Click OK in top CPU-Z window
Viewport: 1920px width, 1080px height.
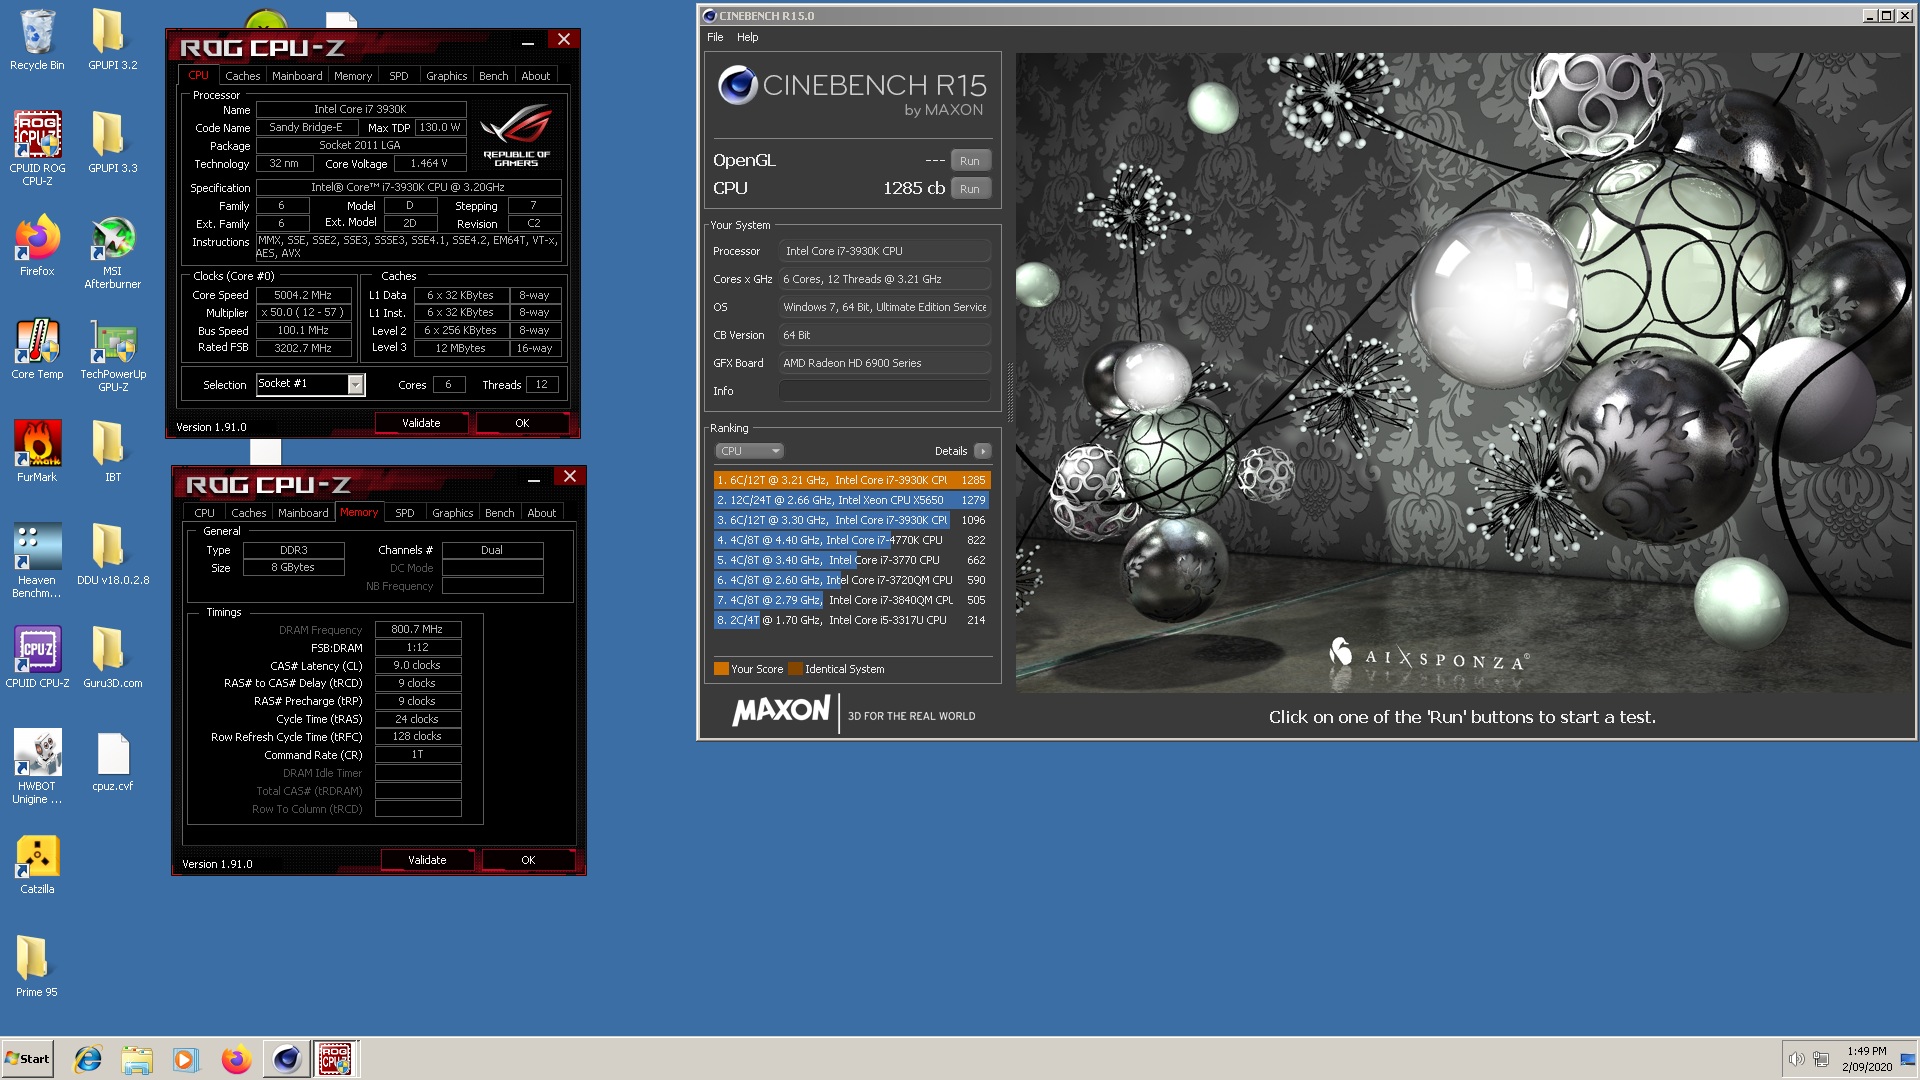pos(522,423)
